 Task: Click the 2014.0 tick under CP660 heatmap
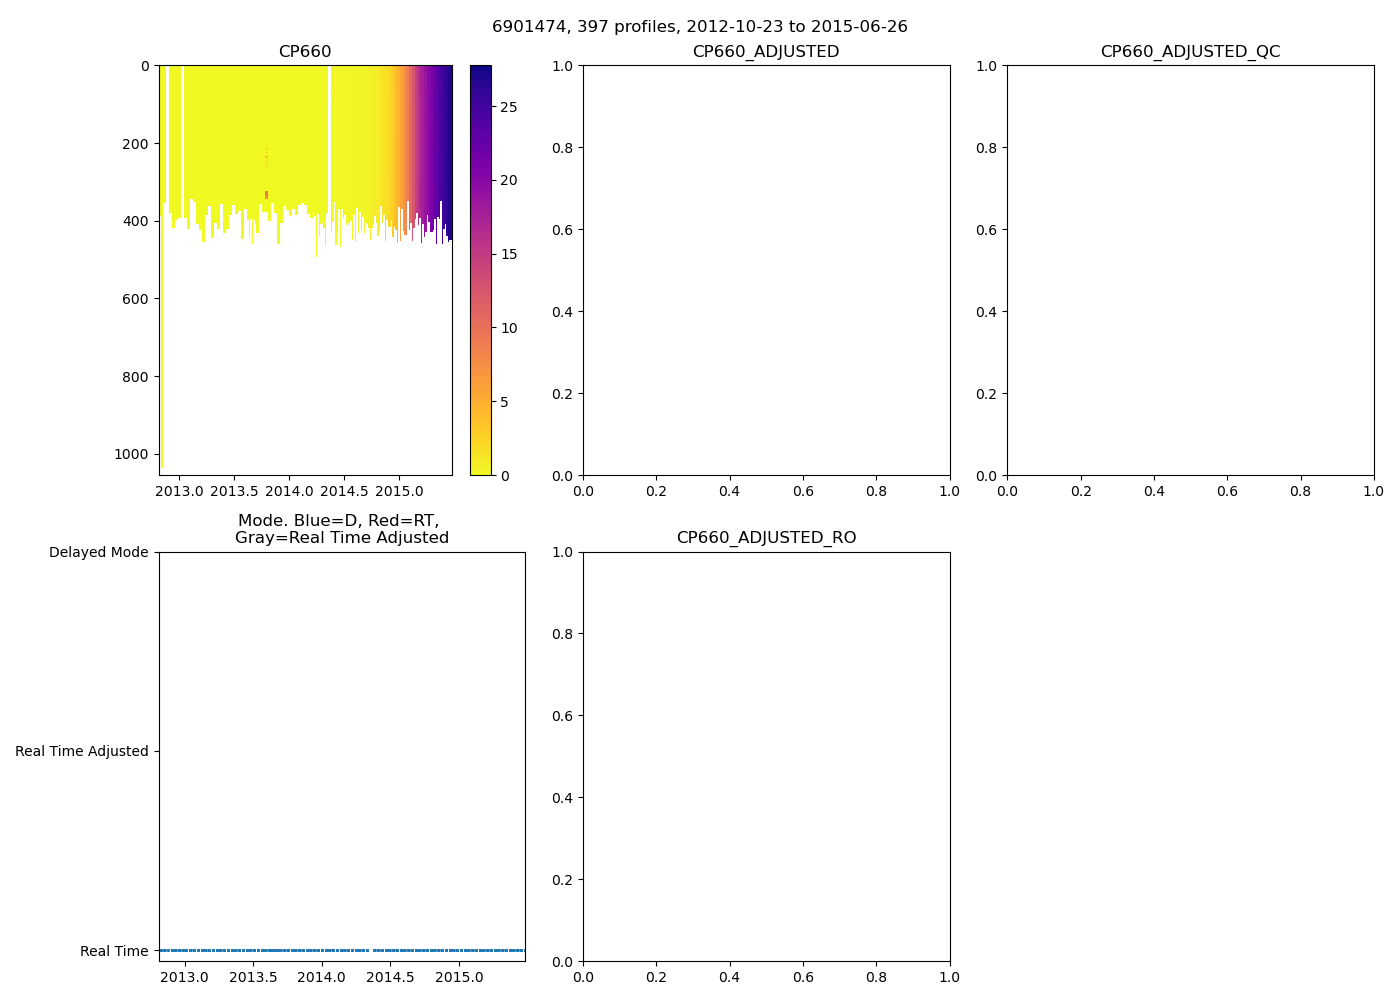tap(289, 491)
